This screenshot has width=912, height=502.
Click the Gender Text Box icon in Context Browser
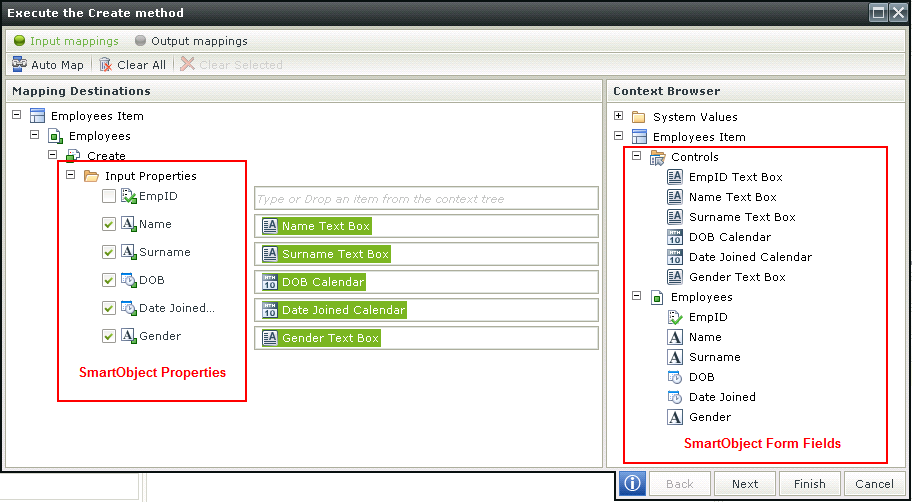coord(675,277)
